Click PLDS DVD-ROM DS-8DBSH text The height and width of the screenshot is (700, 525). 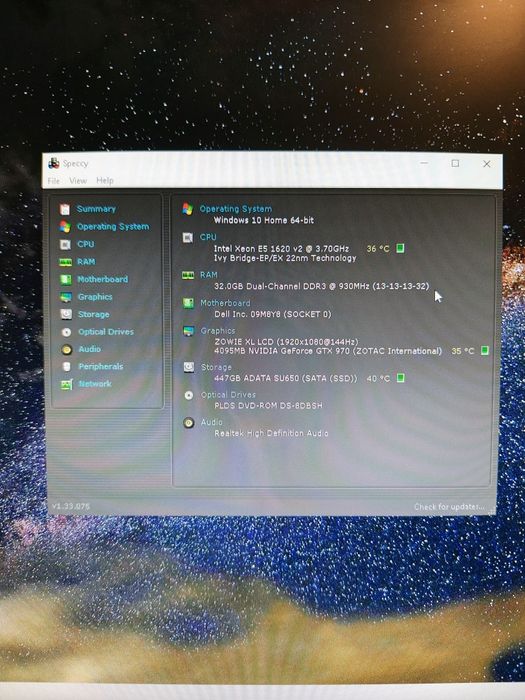coord(268,406)
